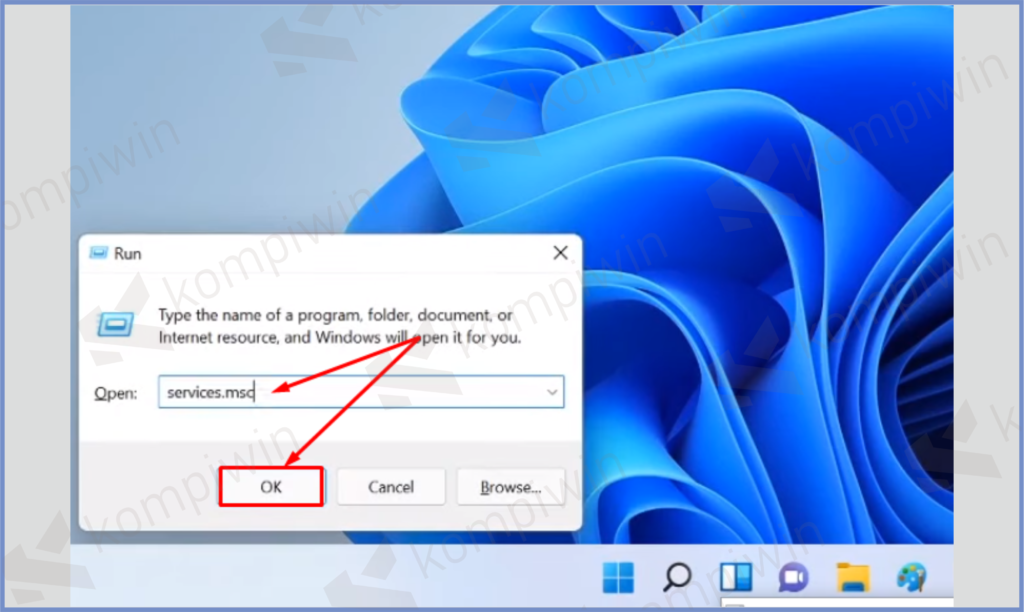Cancel the Run dialog
This screenshot has width=1024, height=612.
(390, 487)
